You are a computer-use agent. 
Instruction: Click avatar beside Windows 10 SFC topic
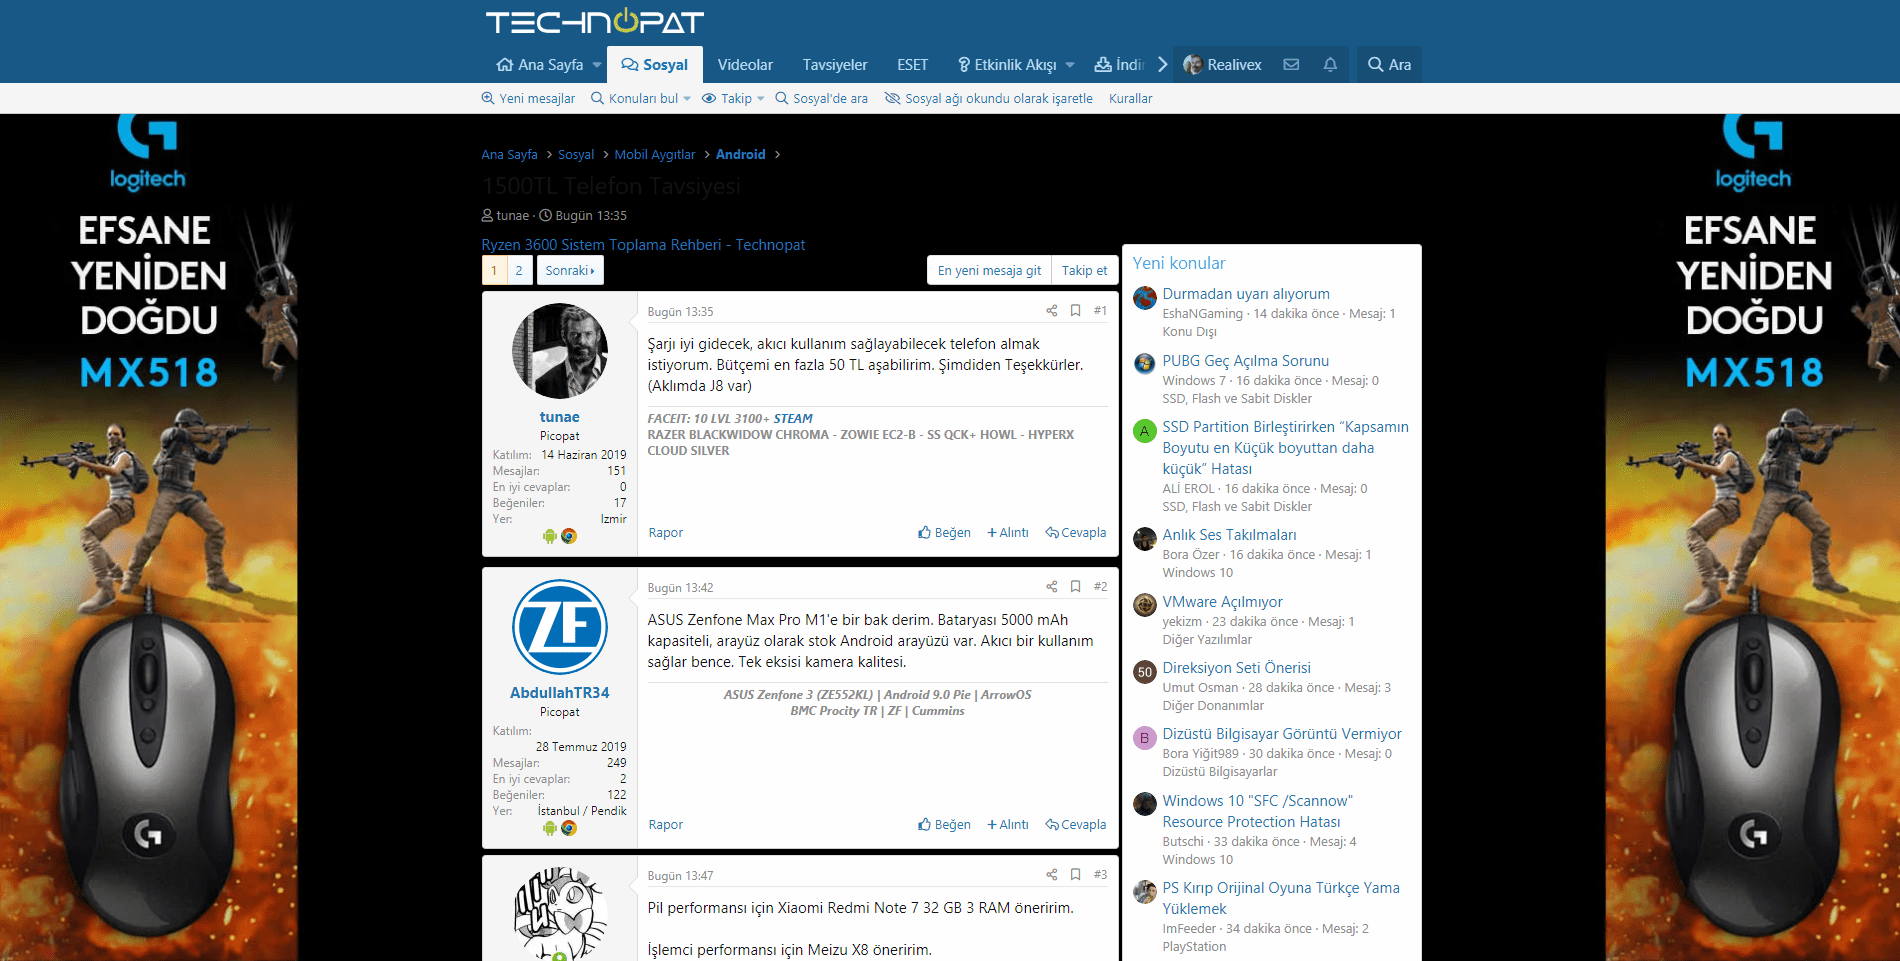coord(1145,804)
